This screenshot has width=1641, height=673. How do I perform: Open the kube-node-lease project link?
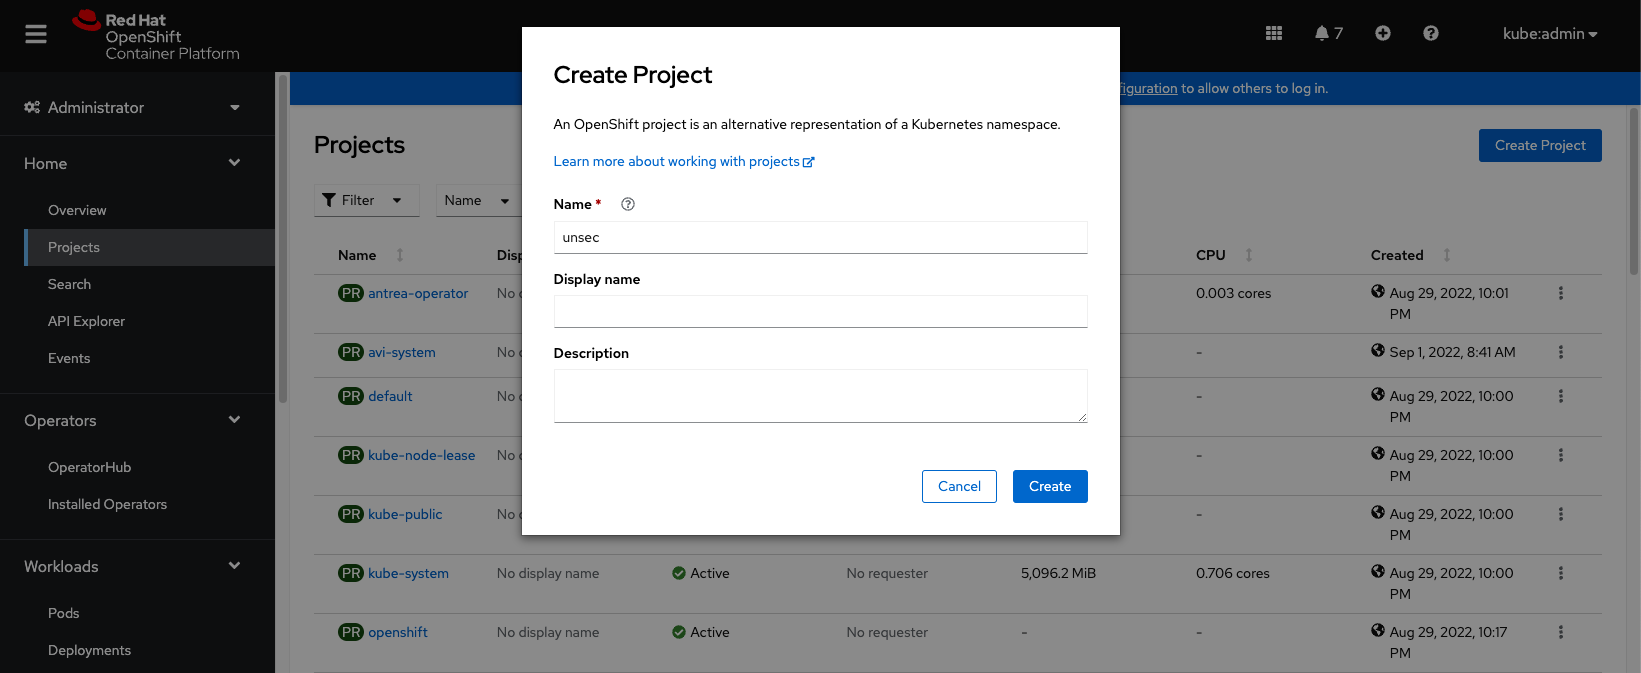[421, 455]
